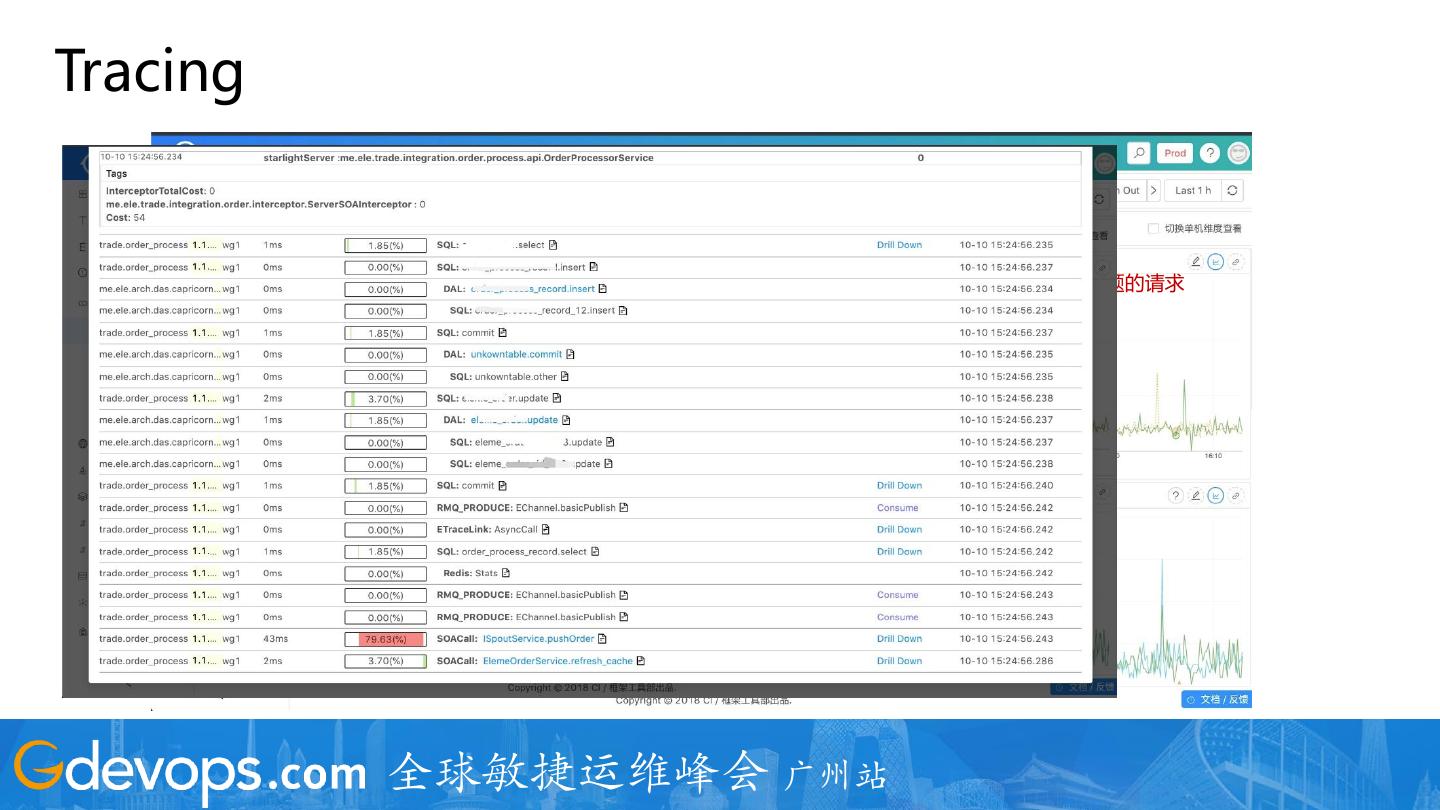Switch the Prod environment button
Viewport: 1440px width, 810px height.
(x=1175, y=153)
